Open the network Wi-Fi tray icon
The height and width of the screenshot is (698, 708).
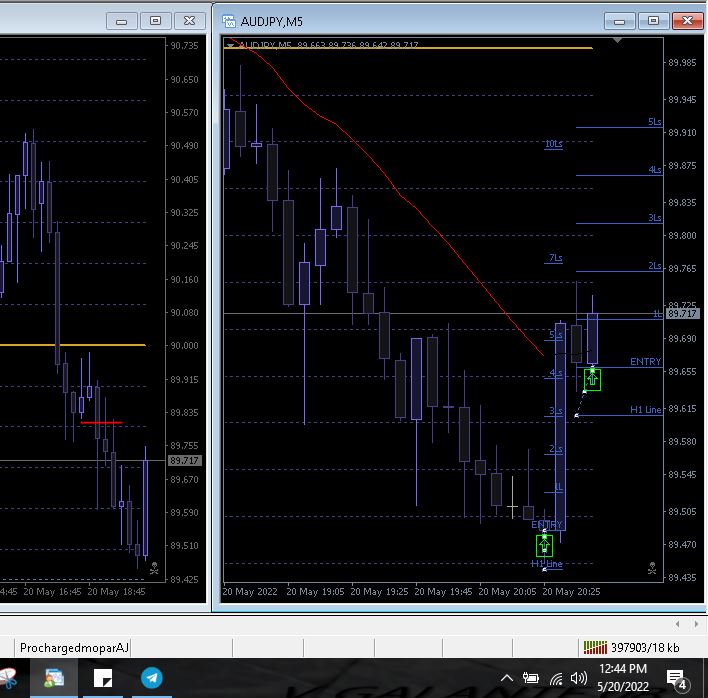coord(556,679)
